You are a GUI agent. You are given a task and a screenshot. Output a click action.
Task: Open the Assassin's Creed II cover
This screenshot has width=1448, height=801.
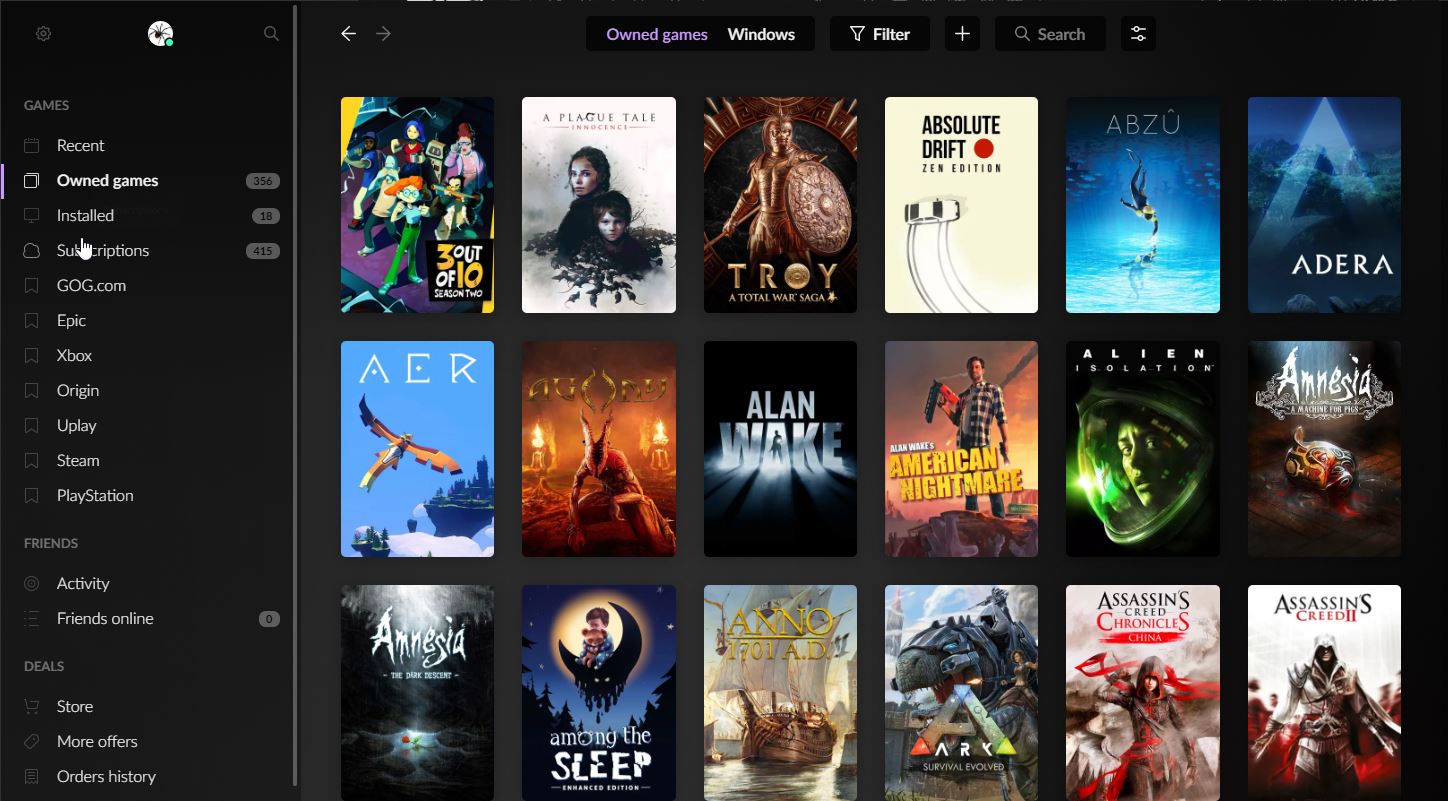pyautogui.click(x=1324, y=693)
